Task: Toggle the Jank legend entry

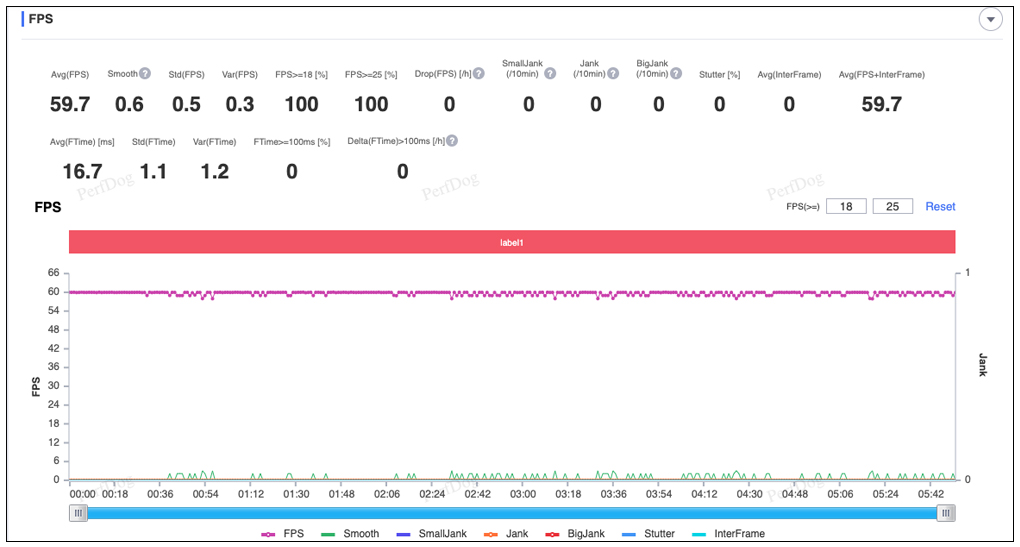Action: pos(506,534)
